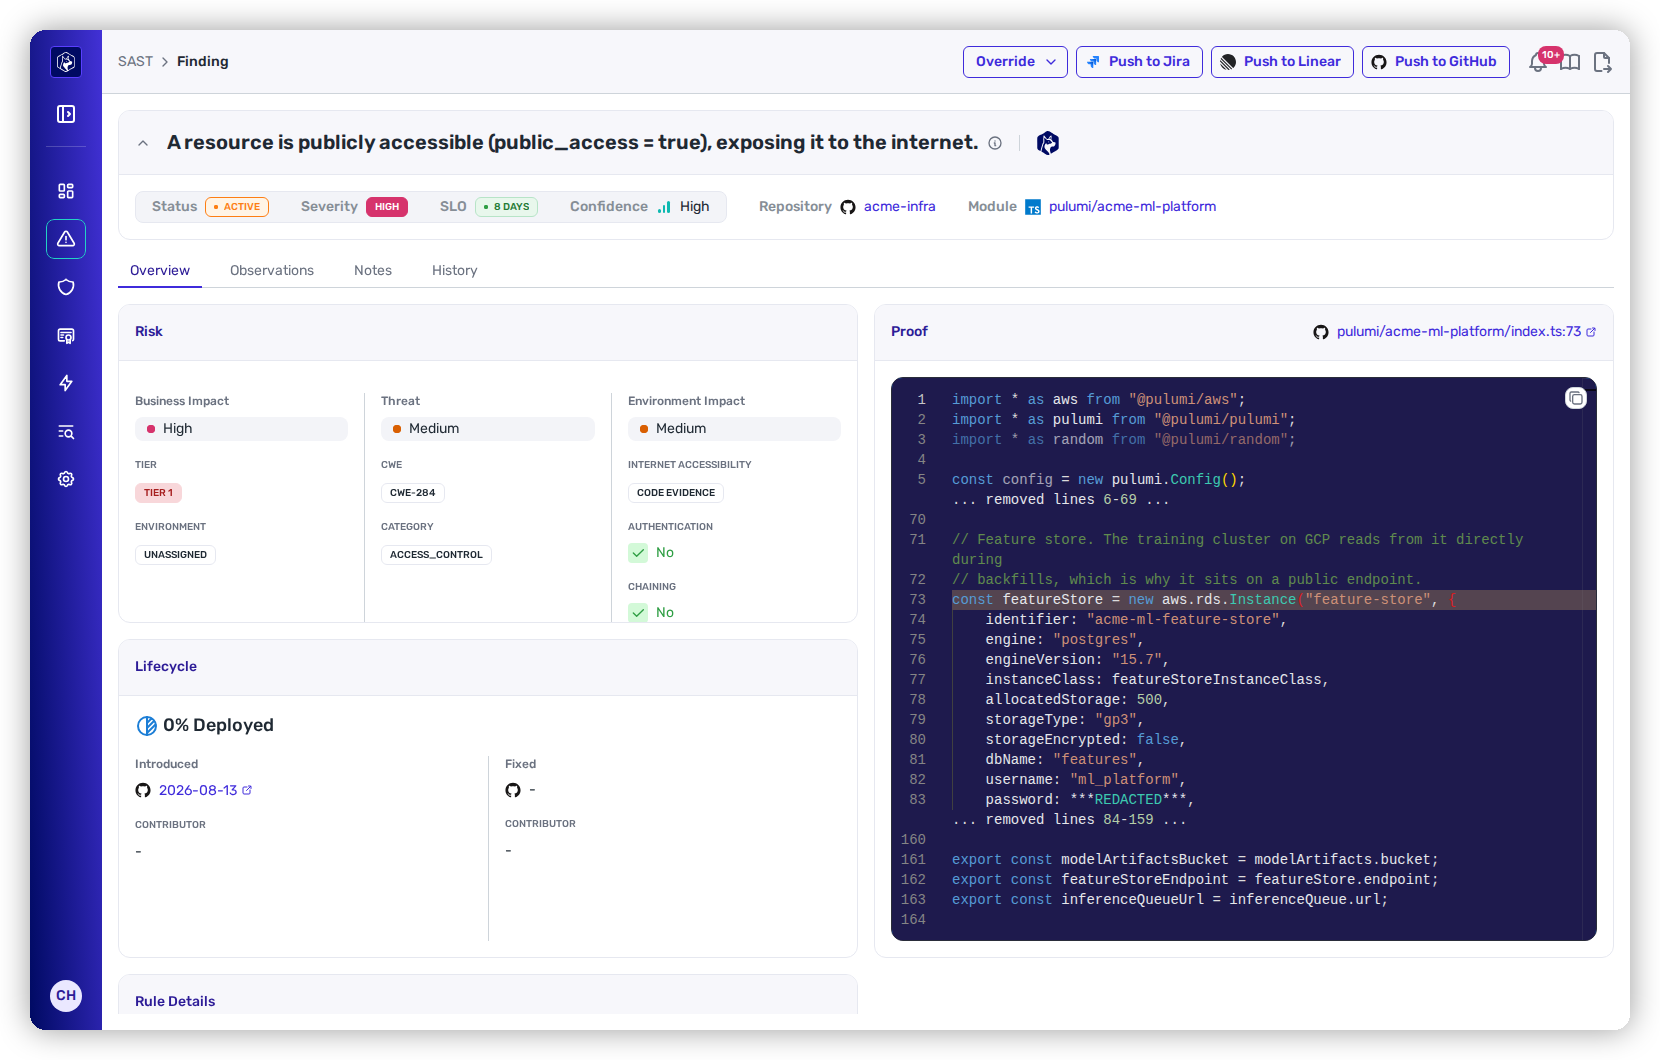This screenshot has width=1660, height=1060.
Task: Open the acme-infra repository link
Action: pos(900,207)
